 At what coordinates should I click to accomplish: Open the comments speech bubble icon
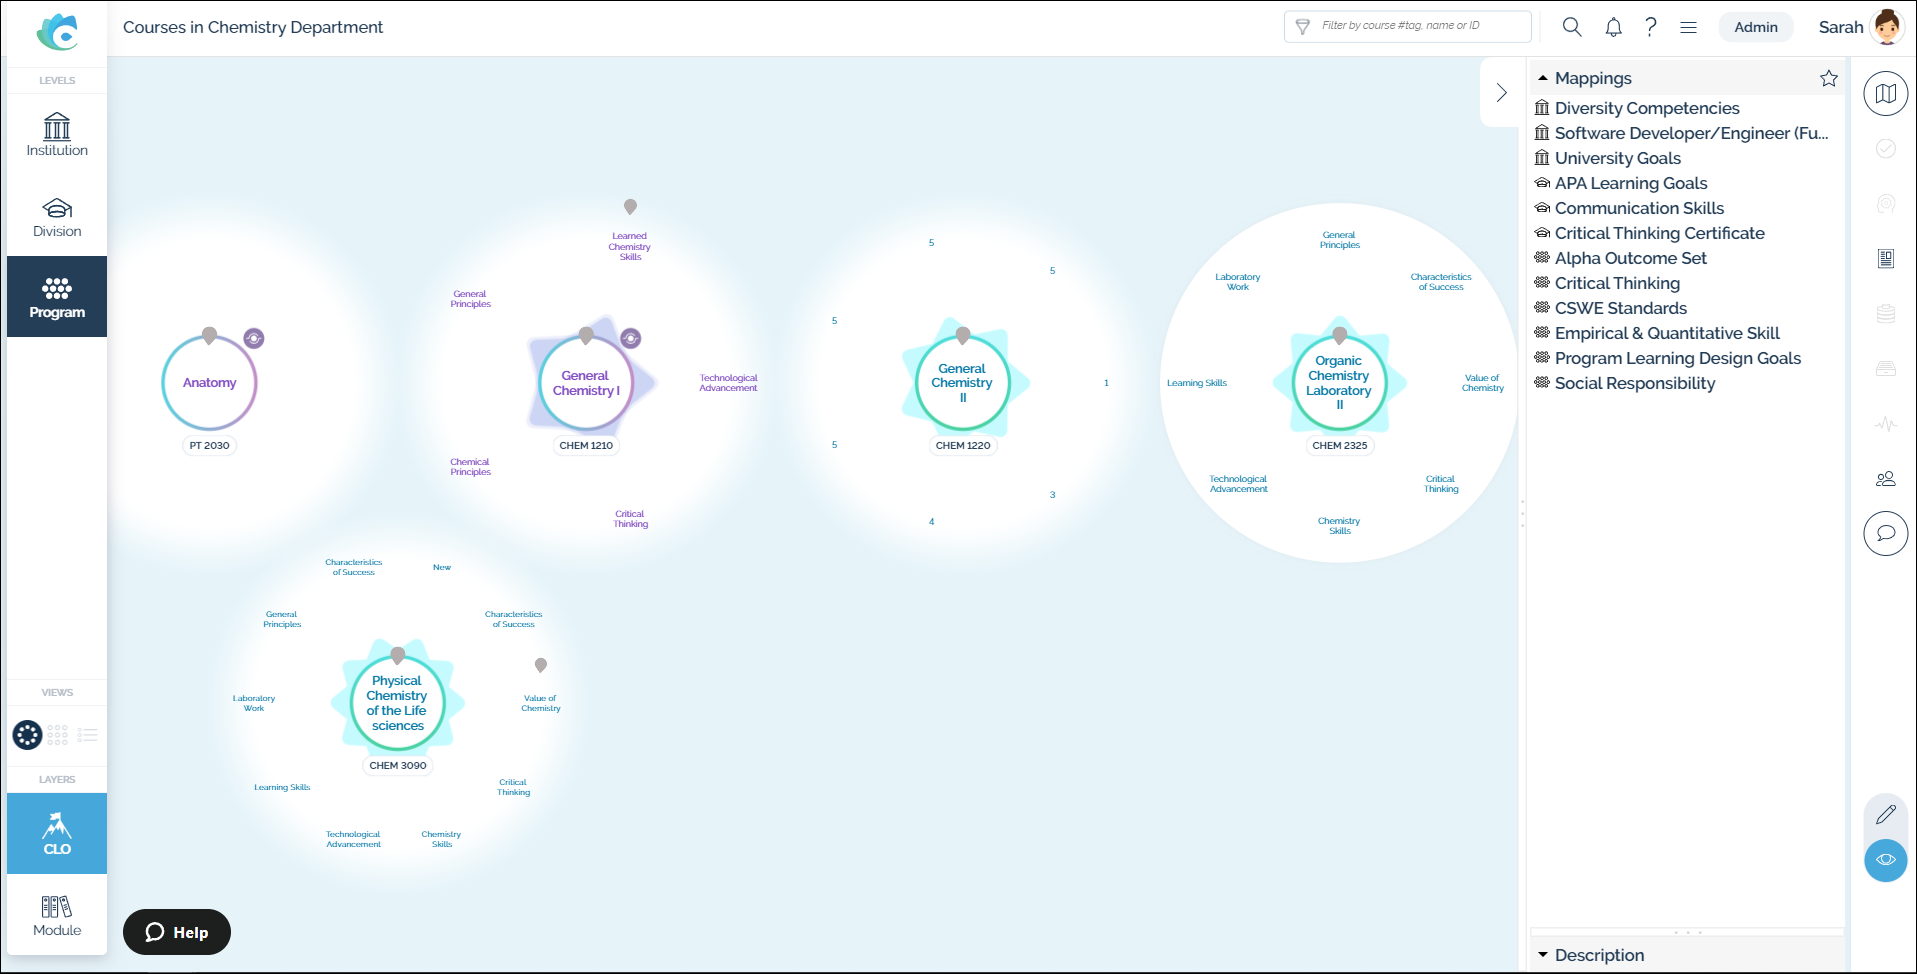[x=1885, y=533]
